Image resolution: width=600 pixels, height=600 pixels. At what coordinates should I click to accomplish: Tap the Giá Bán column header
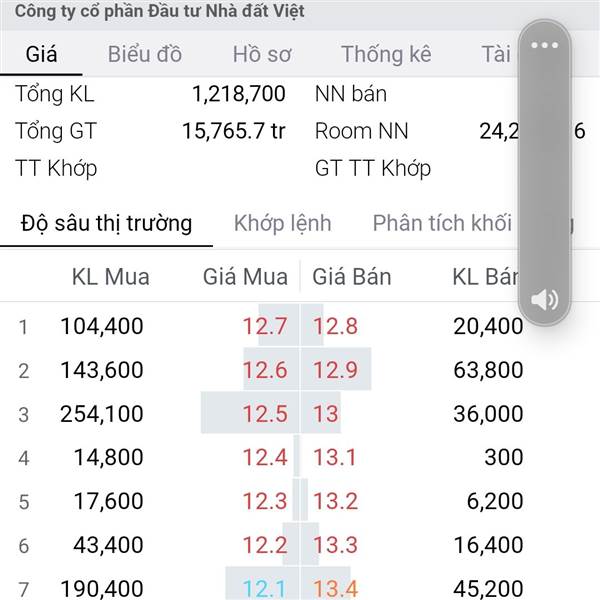[352, 277]
